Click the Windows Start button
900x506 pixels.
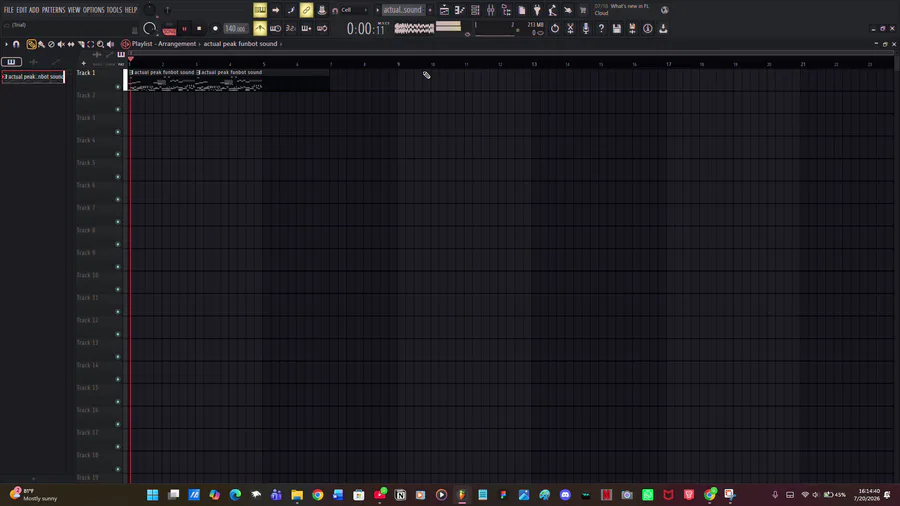tap(153, 495)
